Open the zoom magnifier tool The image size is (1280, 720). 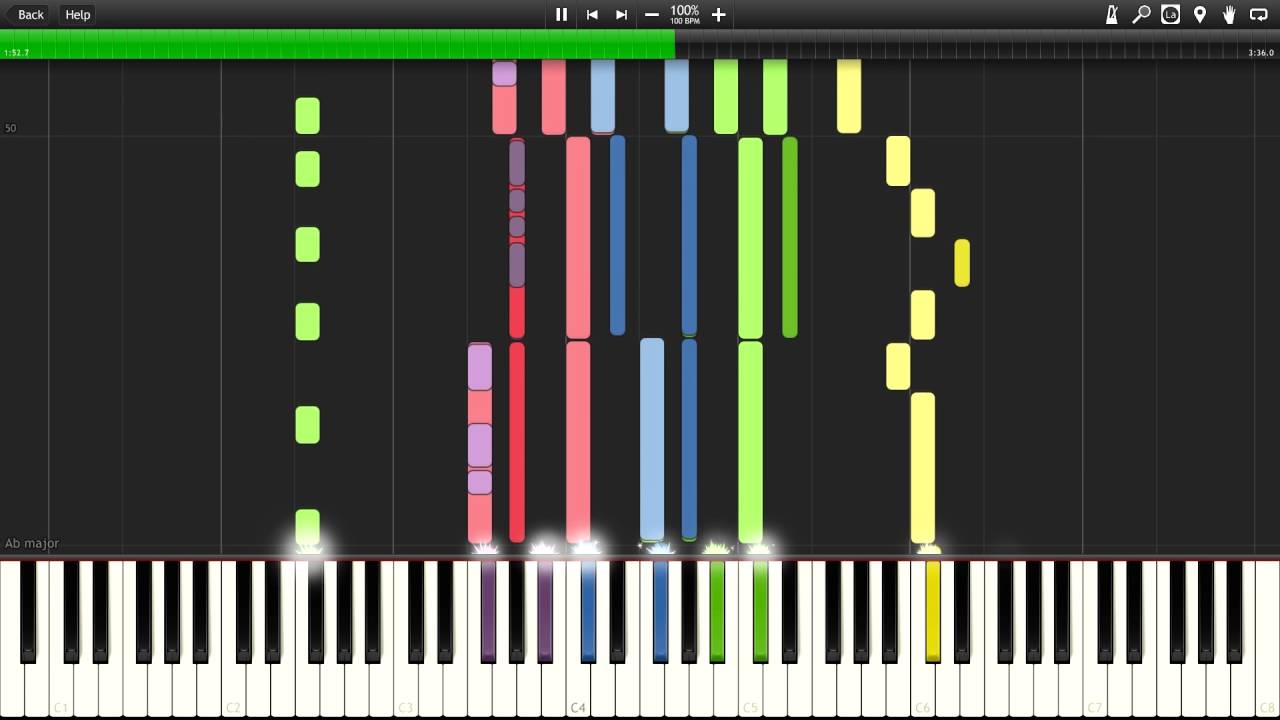coord(1141,14)
